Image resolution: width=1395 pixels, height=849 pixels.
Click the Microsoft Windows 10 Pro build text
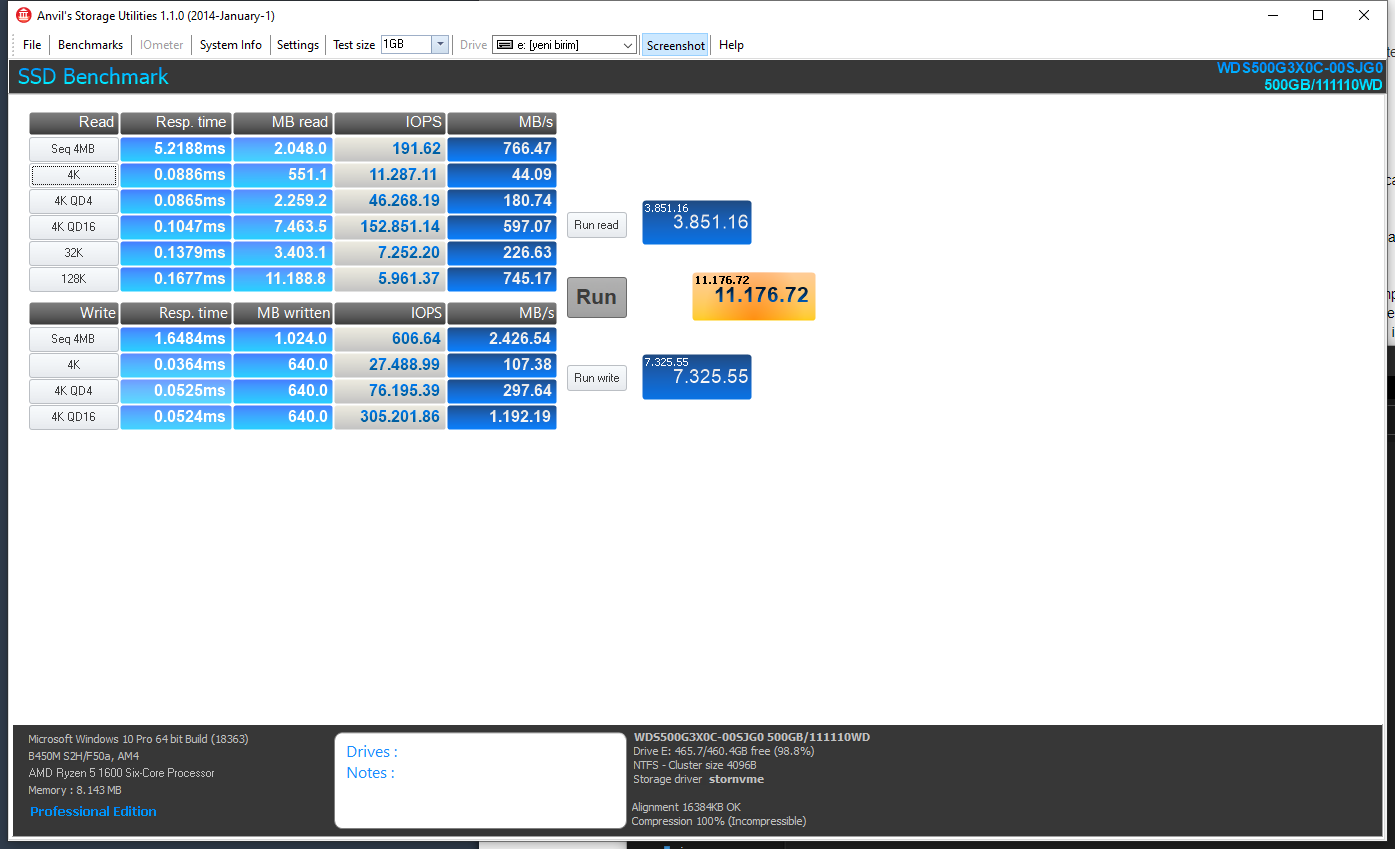[138, 739]
